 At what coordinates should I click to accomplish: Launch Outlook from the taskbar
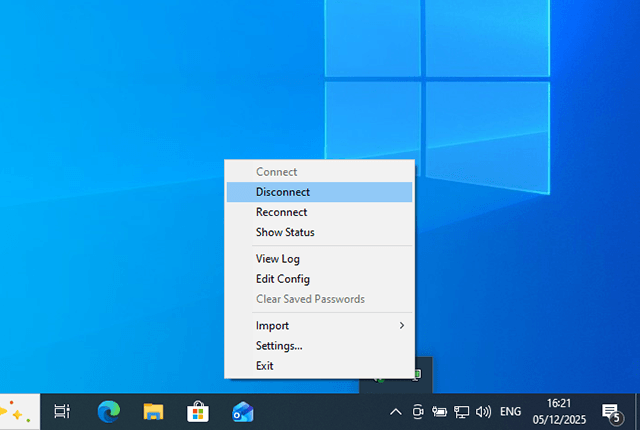pyautogui.click(x=243, y=411)
